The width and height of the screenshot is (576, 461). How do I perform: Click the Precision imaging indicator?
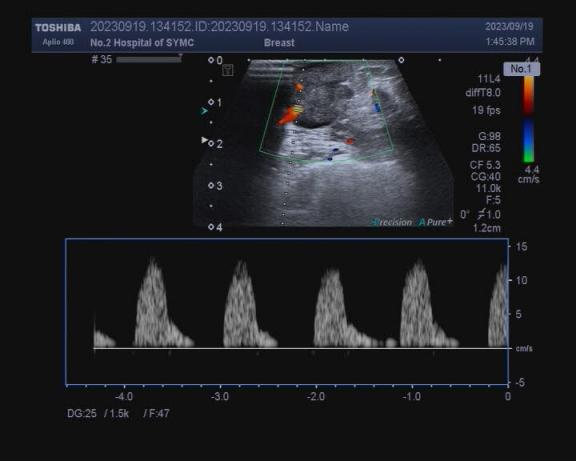392,222
